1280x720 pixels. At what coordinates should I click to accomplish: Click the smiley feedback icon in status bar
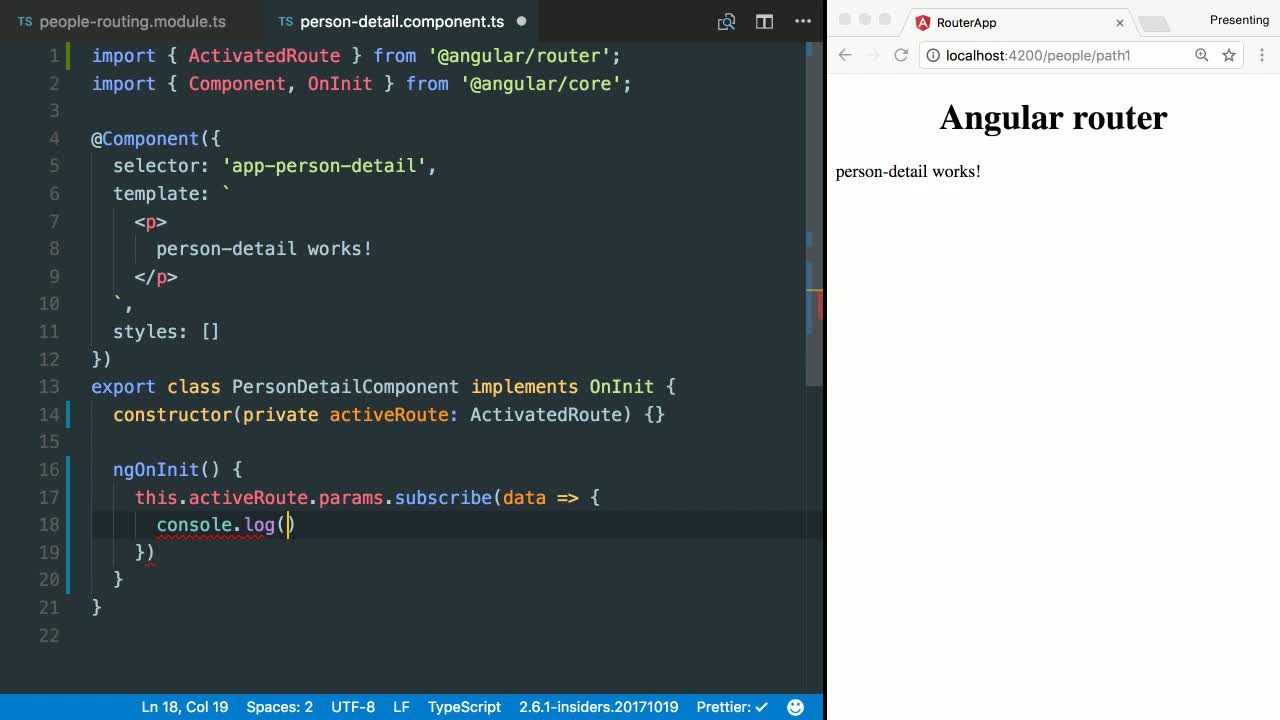click(x=795, y=707)
